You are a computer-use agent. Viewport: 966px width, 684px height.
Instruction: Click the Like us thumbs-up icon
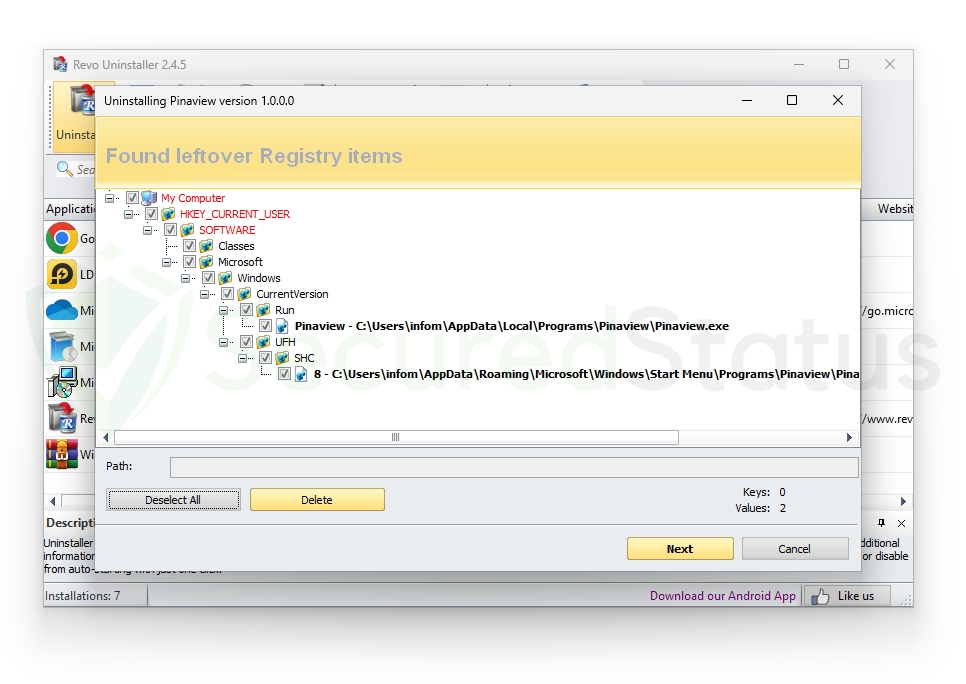[820, 596]
